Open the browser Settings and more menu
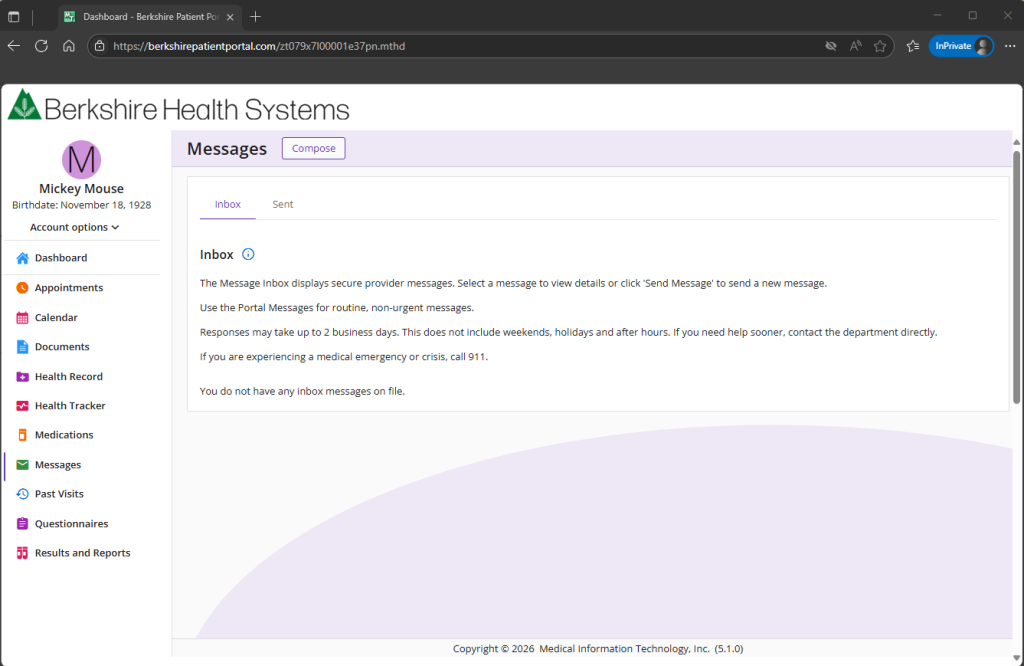The image size is (1024, 666). click(x=1009, y=46)
